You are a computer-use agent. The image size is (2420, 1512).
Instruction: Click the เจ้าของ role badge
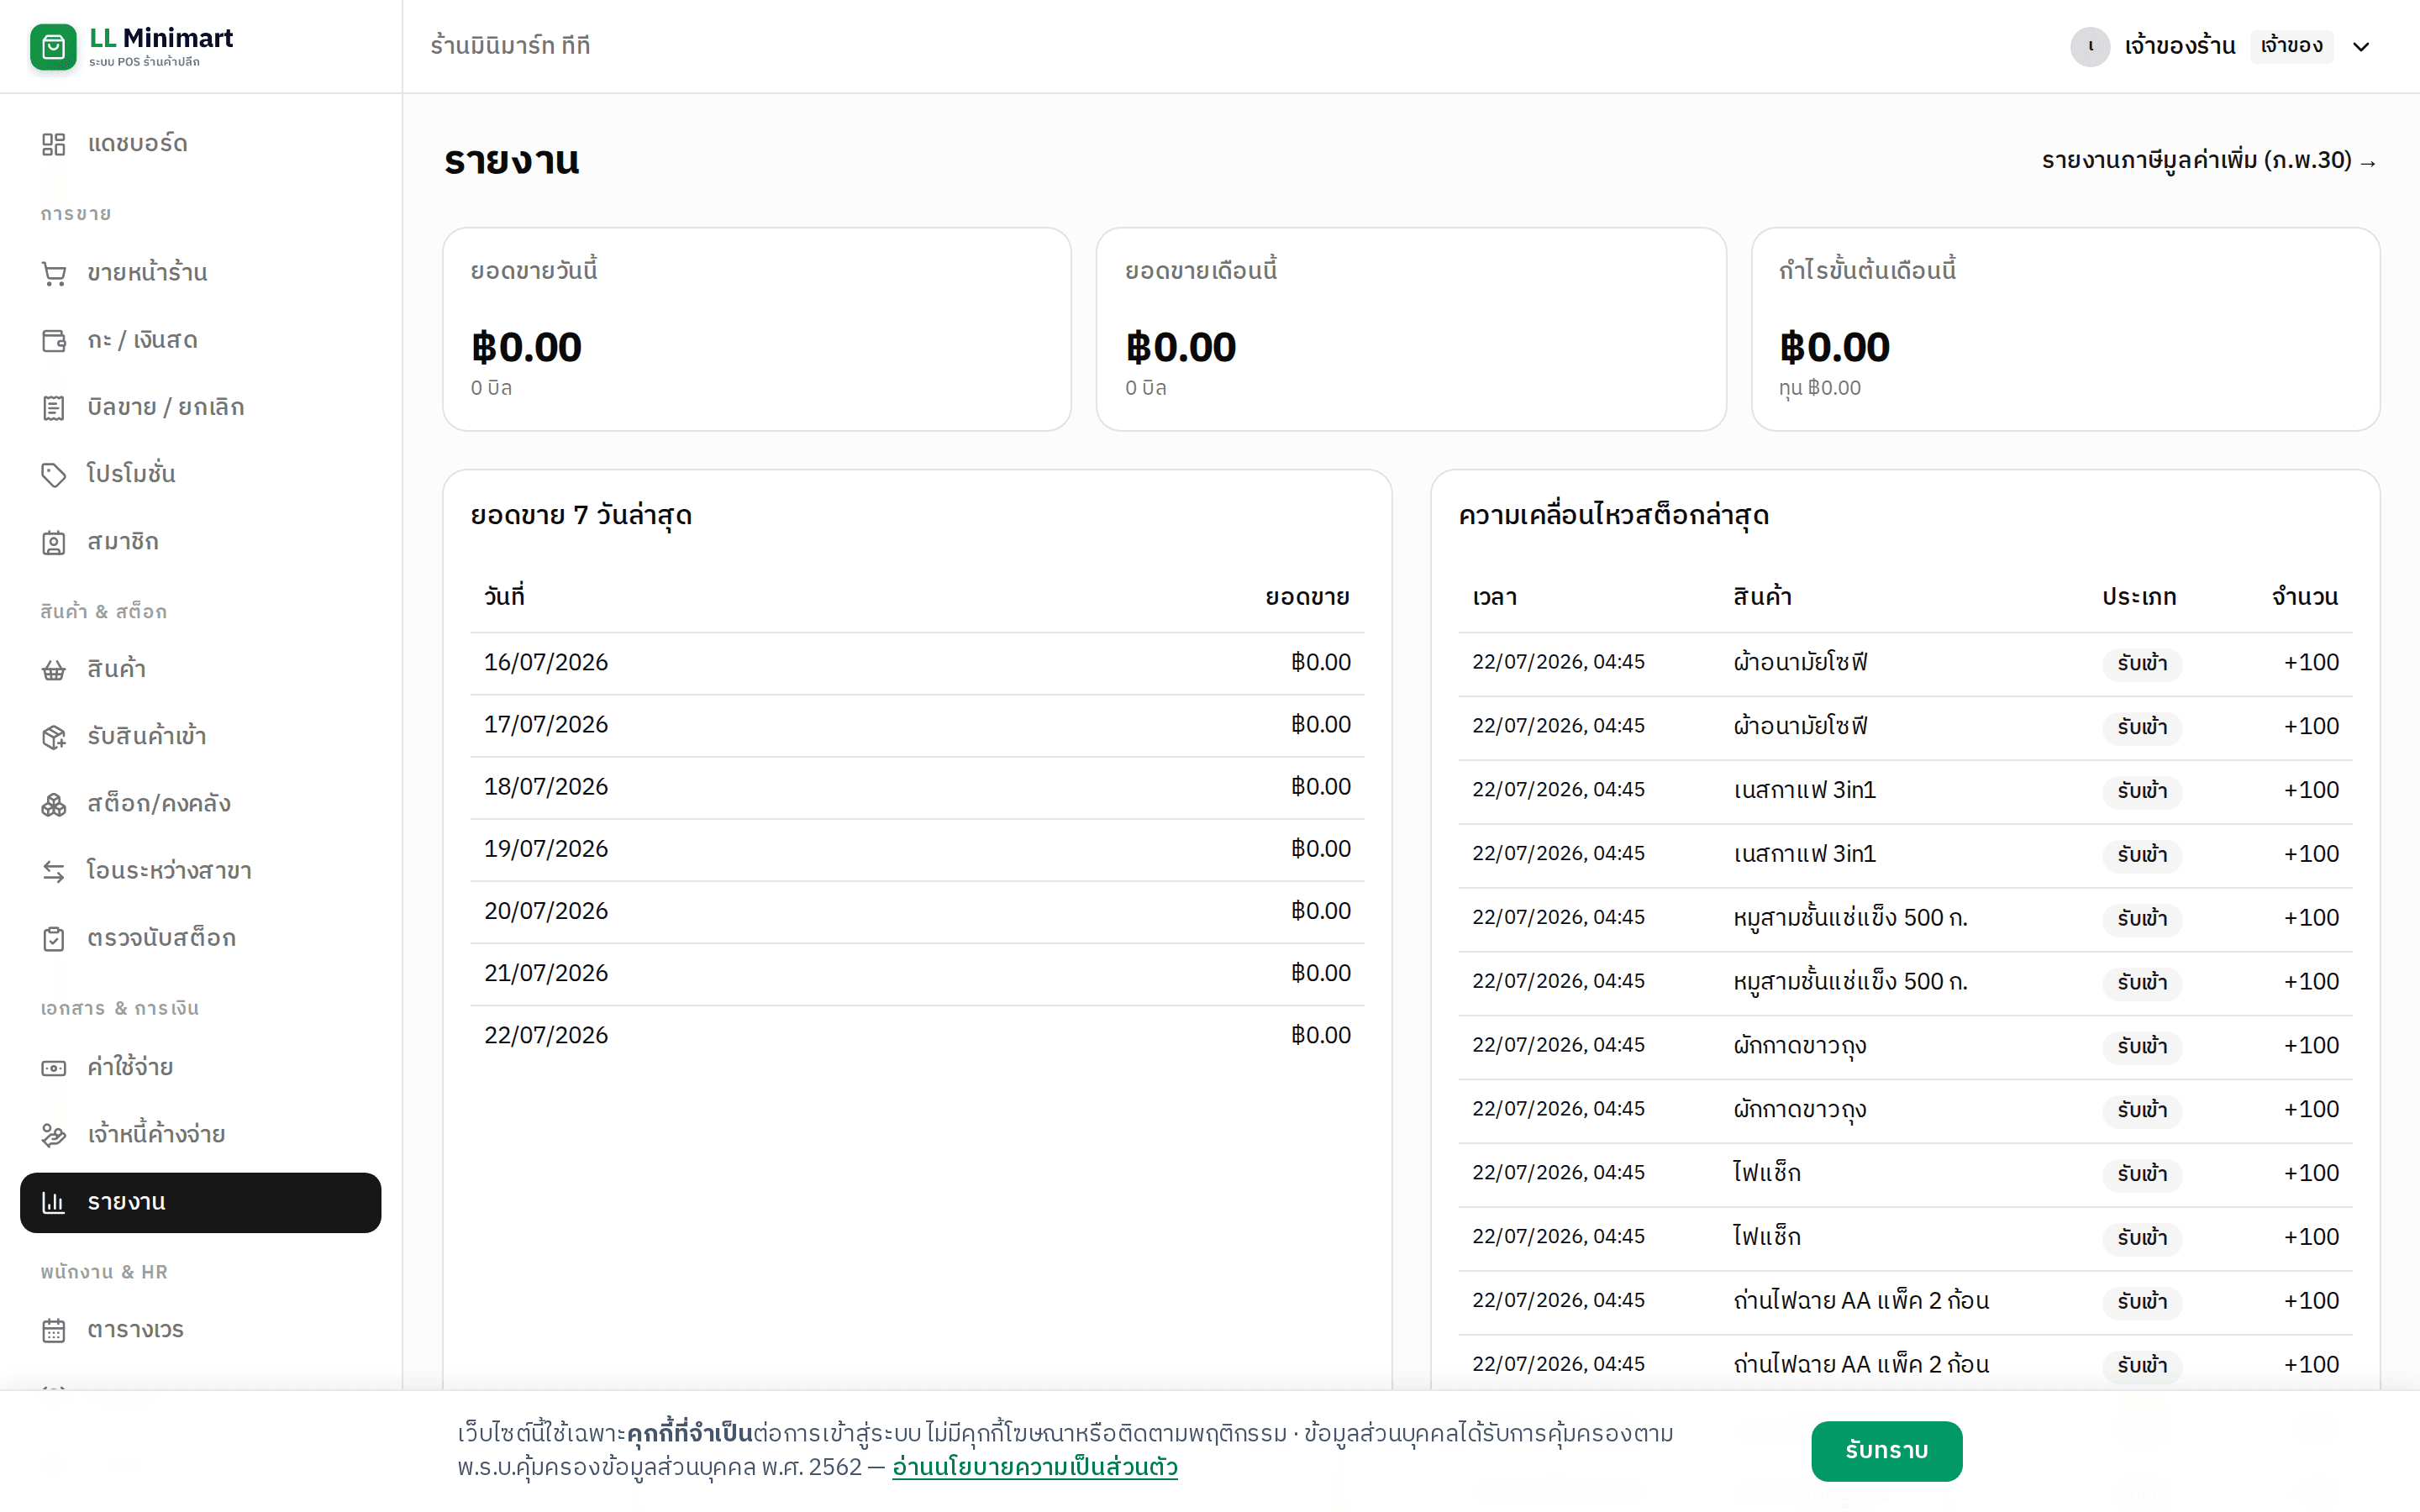tap(2292, 46)
